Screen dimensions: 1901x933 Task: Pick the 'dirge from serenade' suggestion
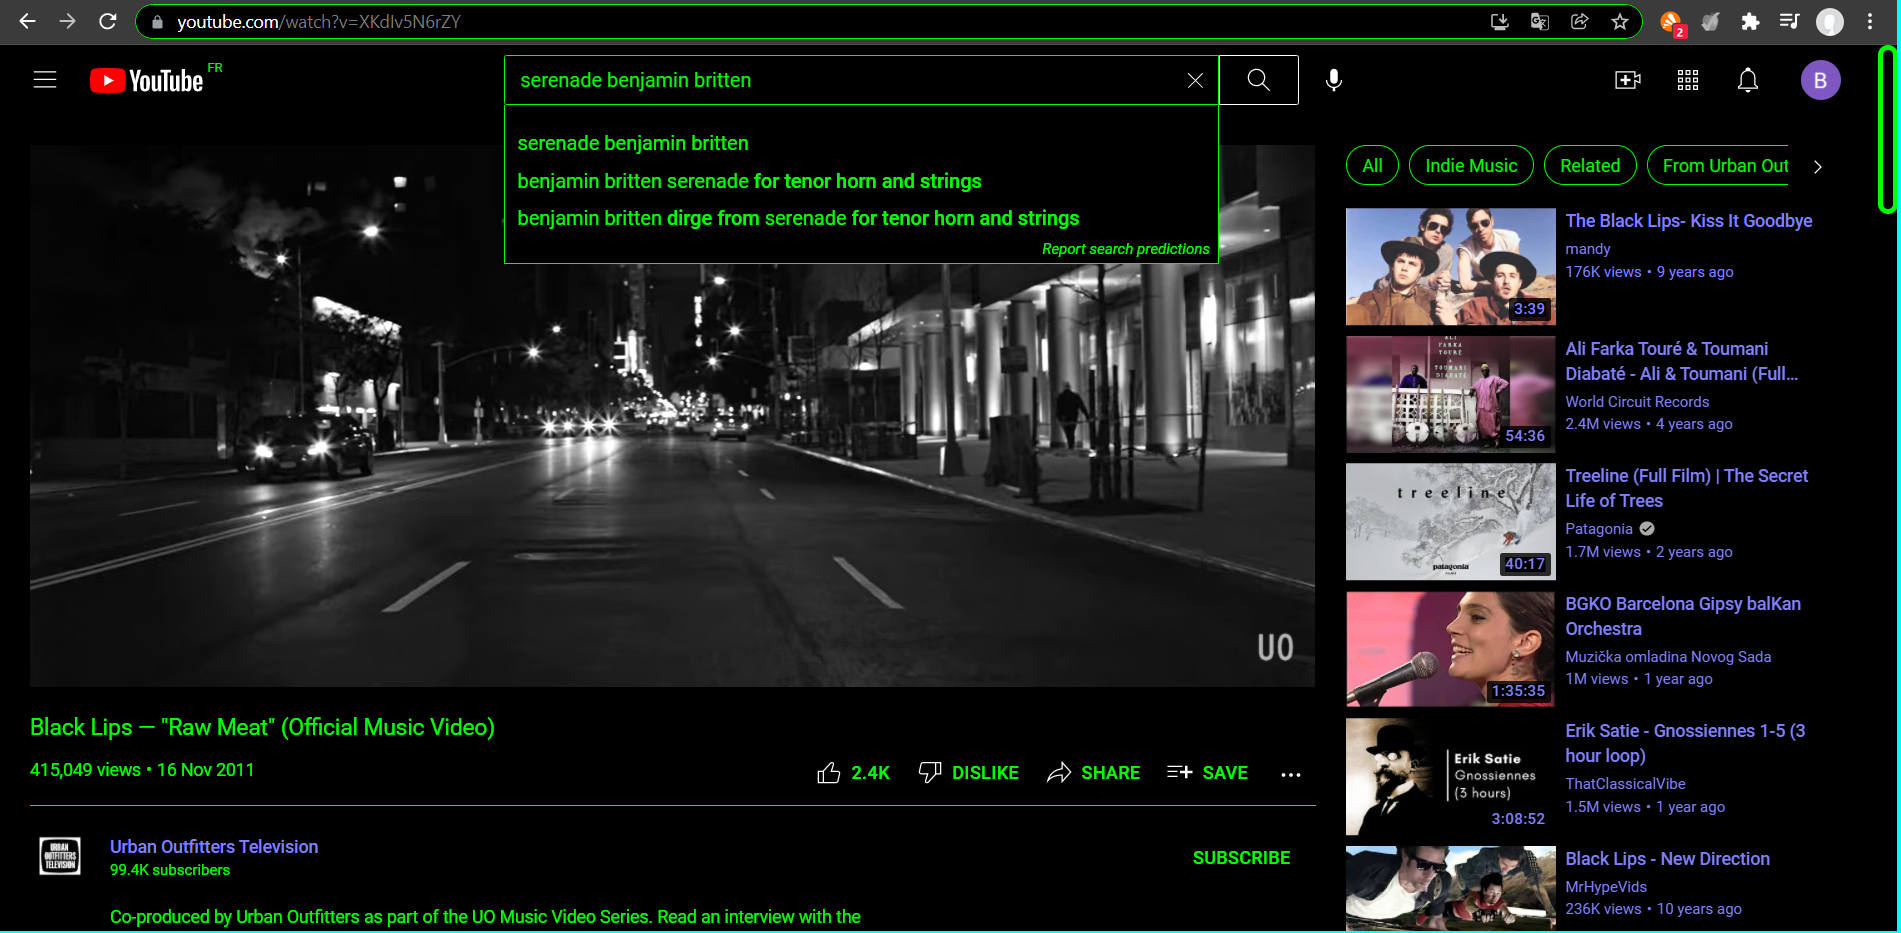click(861, 218)
